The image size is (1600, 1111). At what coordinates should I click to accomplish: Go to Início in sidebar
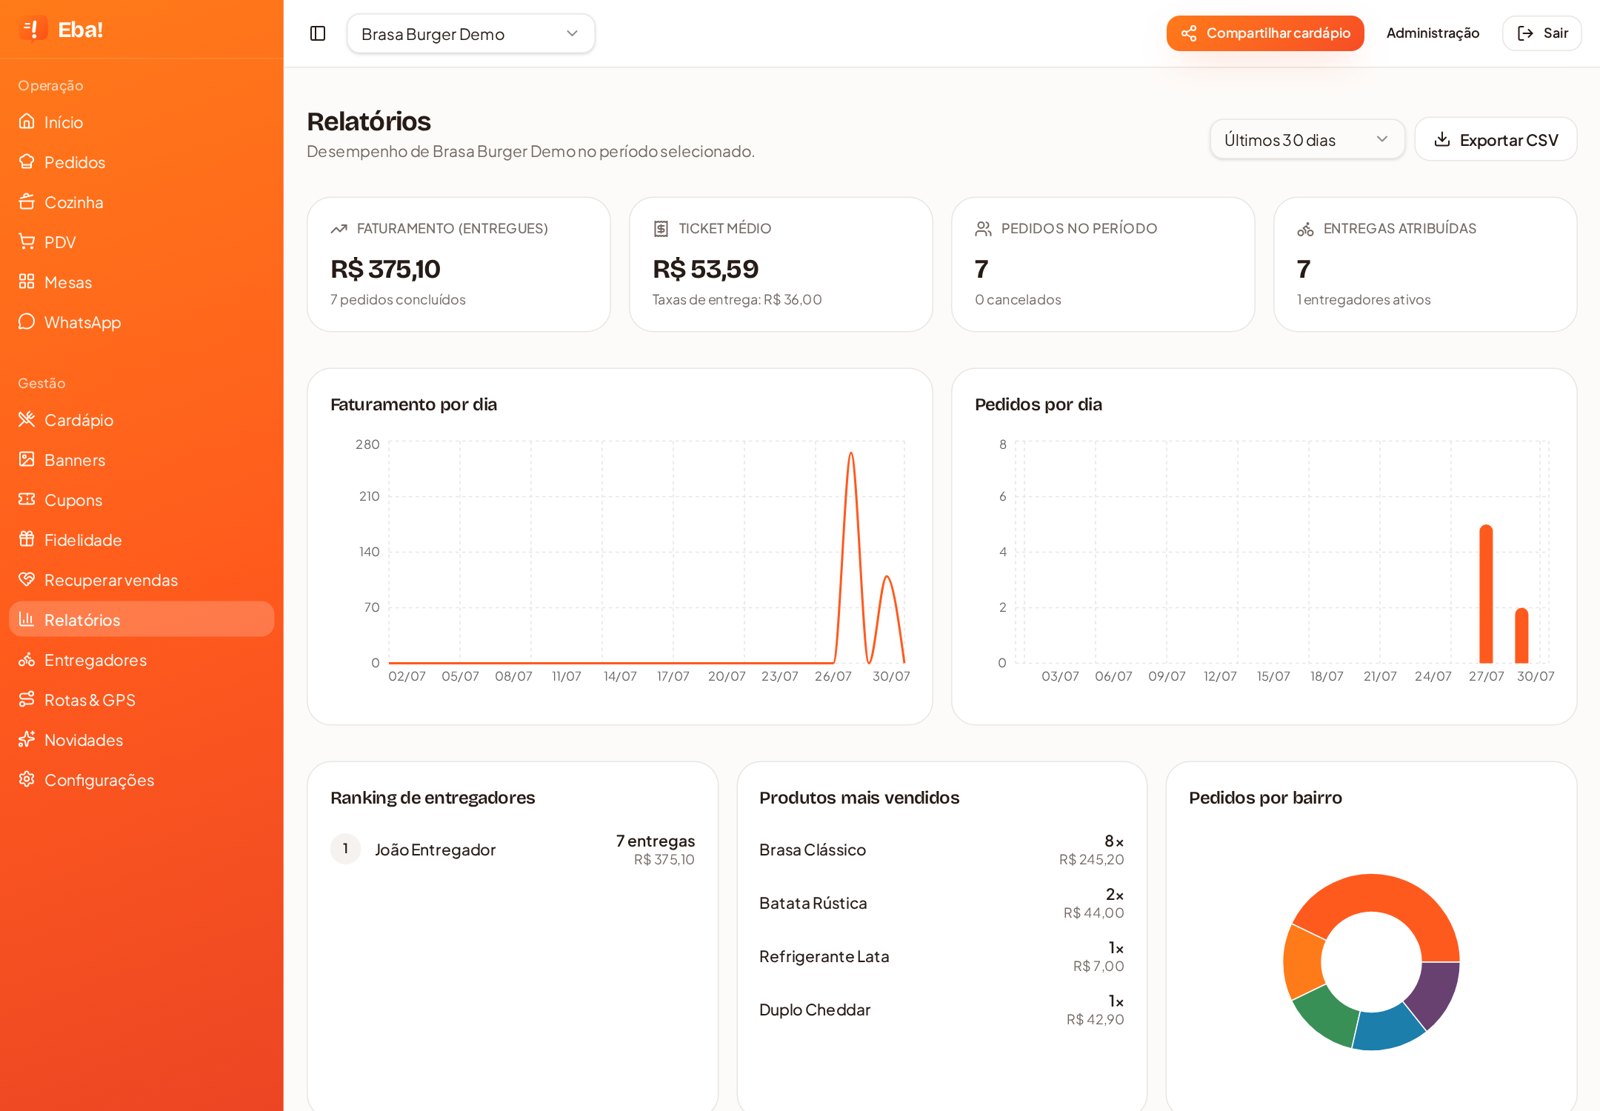point(141,121)
